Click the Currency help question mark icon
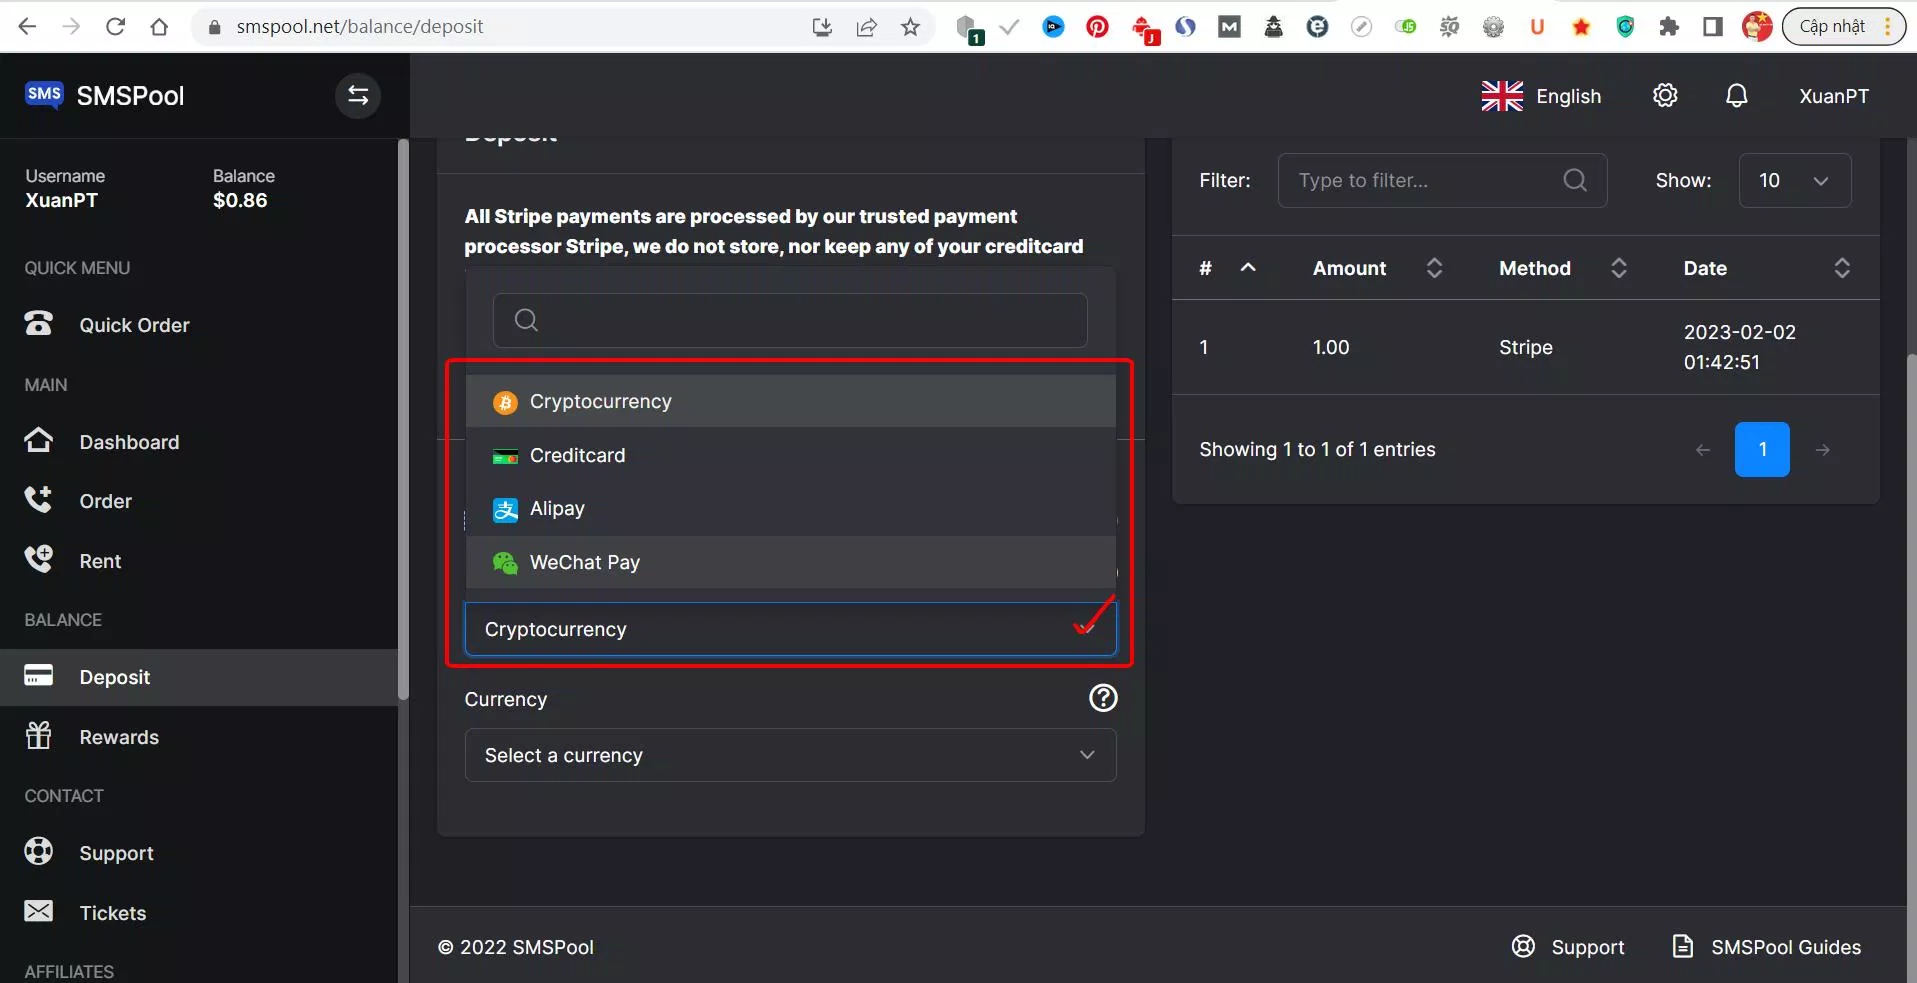 [1103, 698]
